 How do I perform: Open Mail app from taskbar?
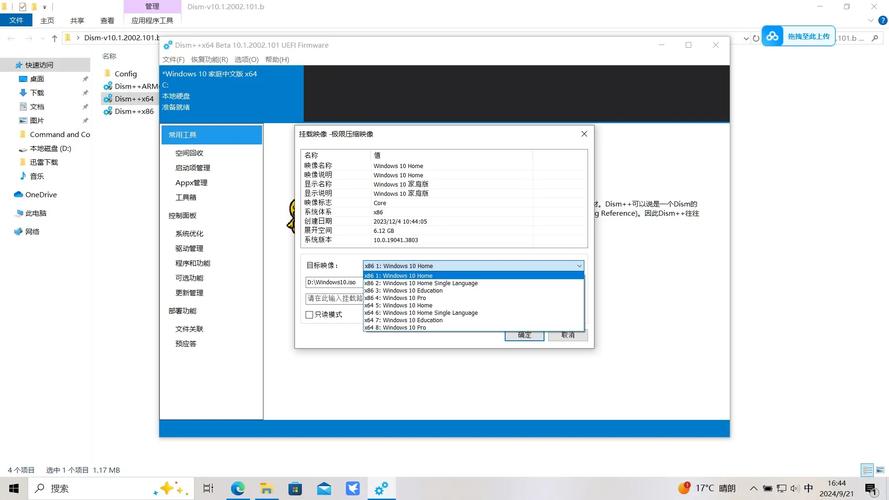[x=324, y=488]
